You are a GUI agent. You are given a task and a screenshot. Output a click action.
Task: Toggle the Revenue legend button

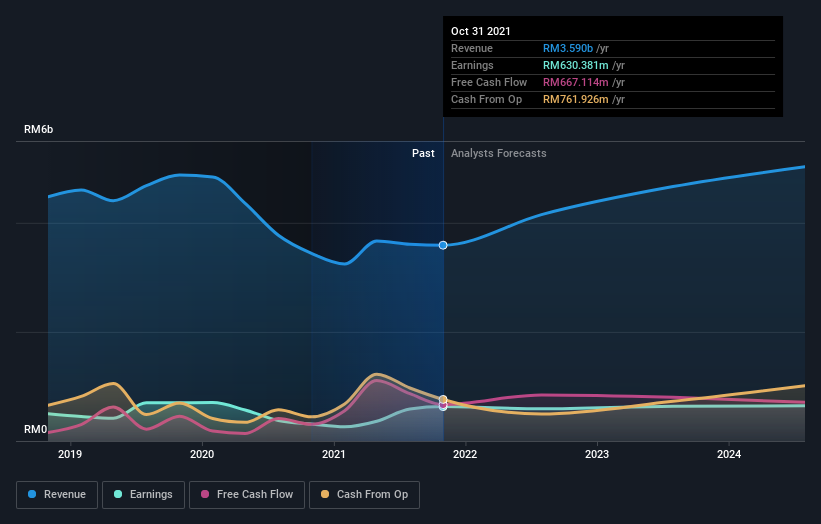pos(57,495)
